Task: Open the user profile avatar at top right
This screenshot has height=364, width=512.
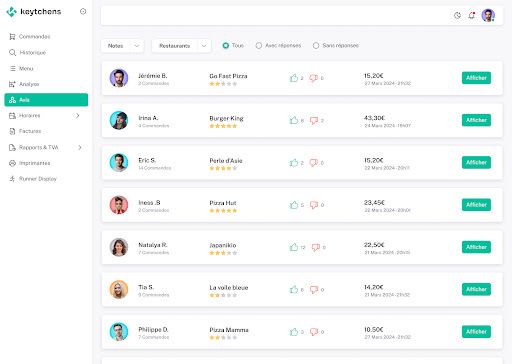Action: (x=488, y=15)
